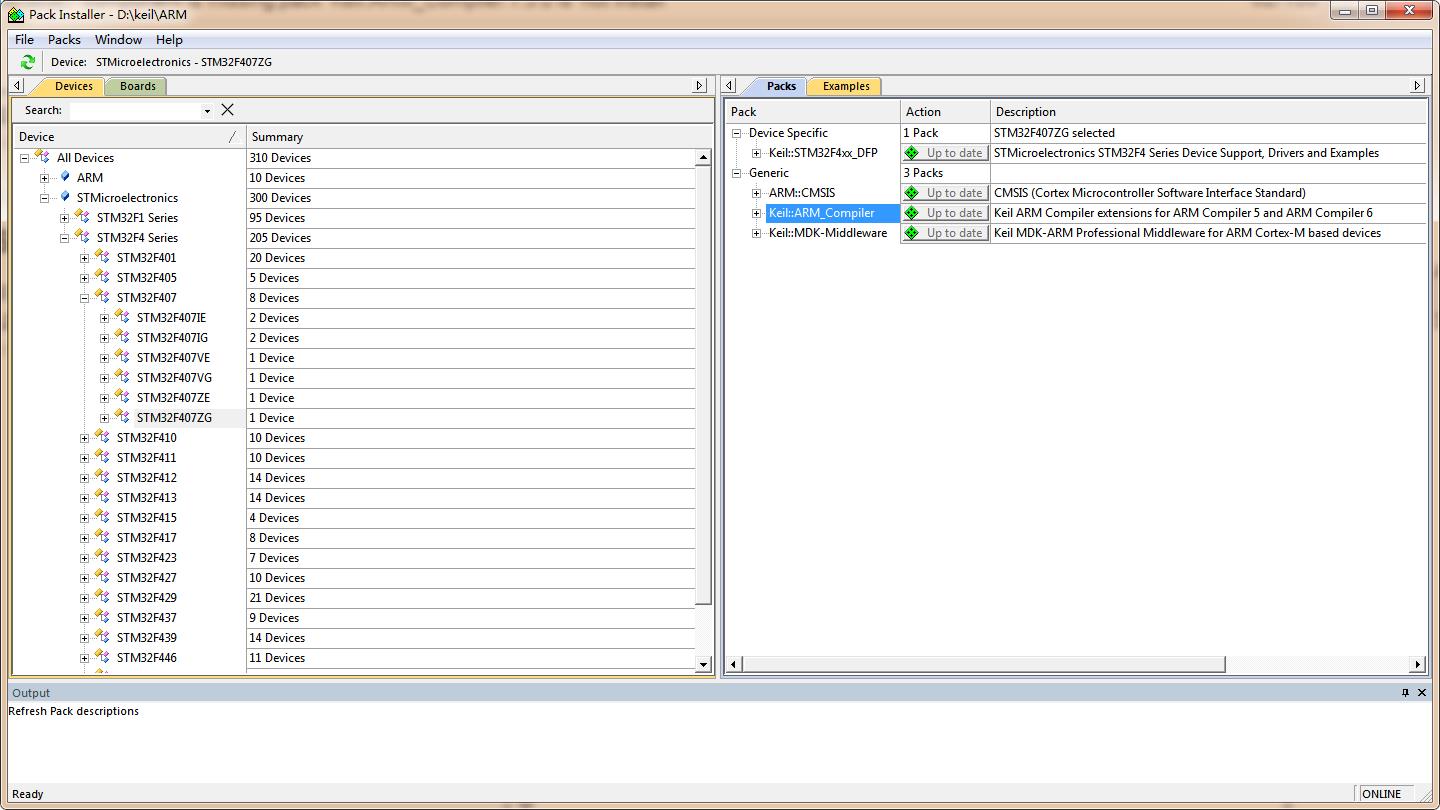Switch to the Examples tab
The image size is (1440, 810).
click(846, 86)
